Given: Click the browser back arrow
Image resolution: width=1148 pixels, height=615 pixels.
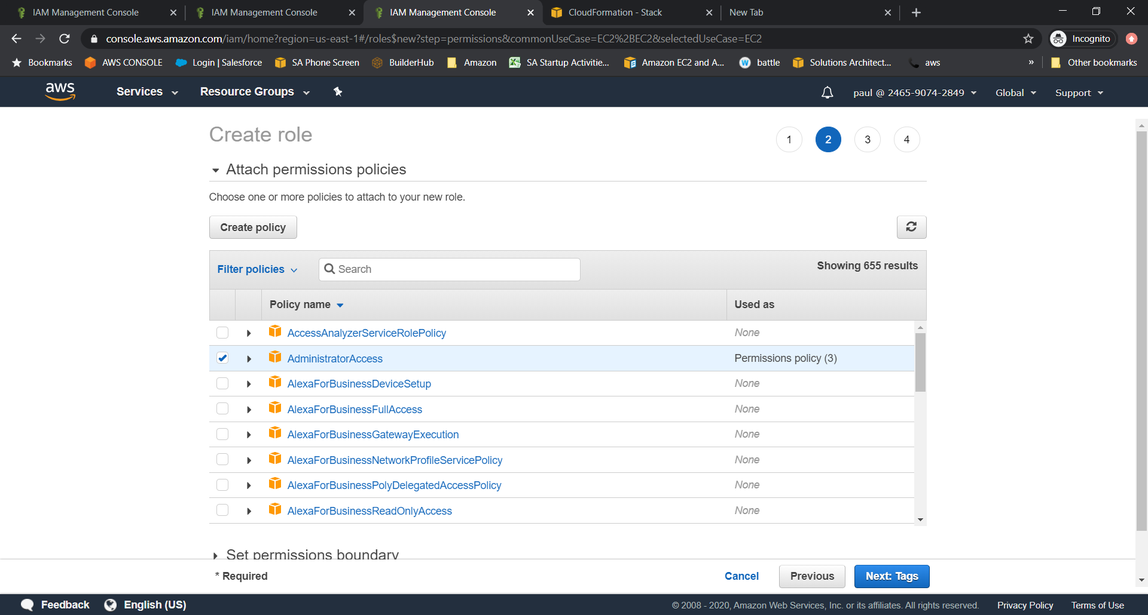Looking at the screenshot, I should pos(16,39).
